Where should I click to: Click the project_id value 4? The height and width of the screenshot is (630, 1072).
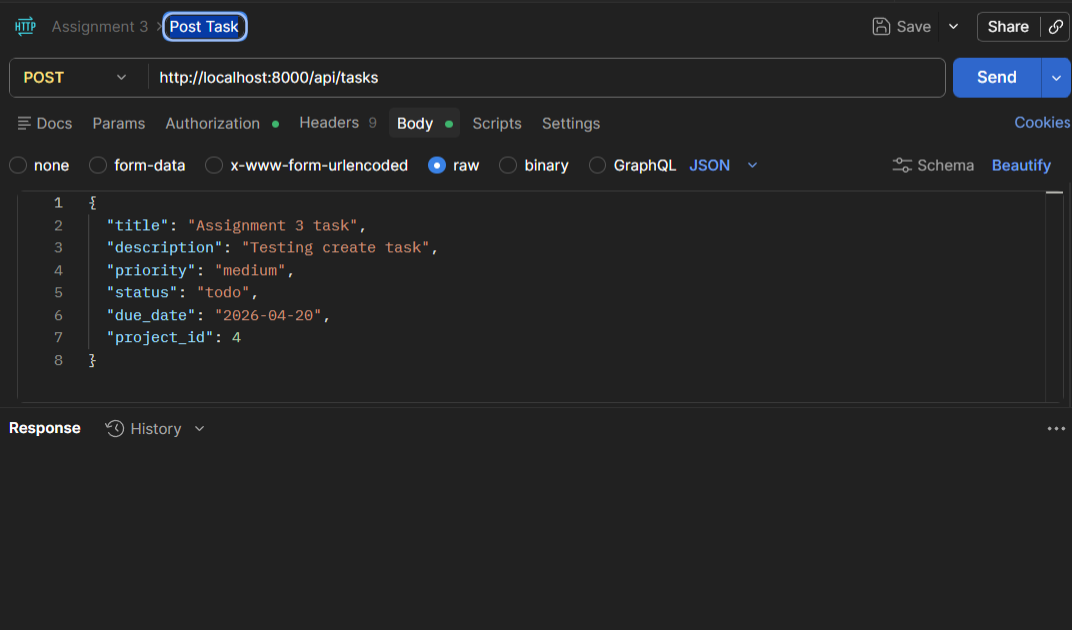237,337
